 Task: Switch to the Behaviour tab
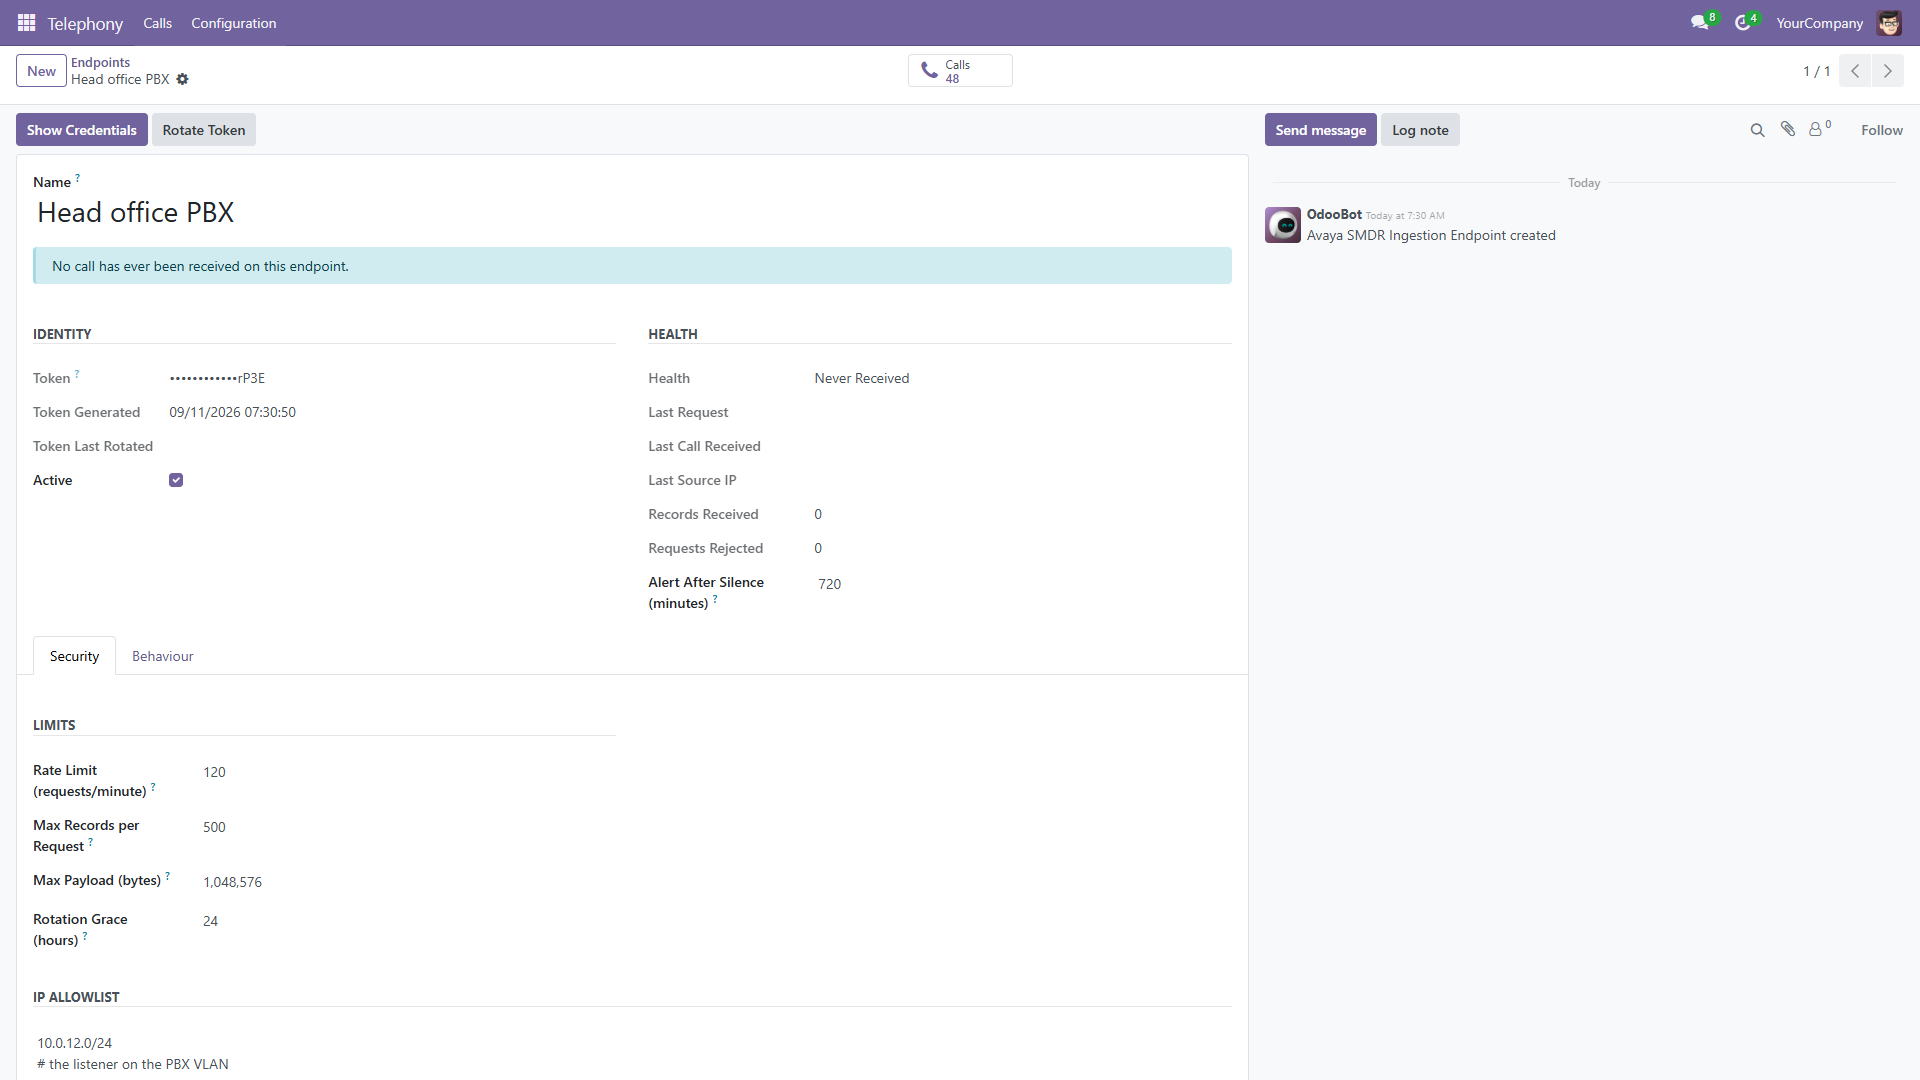point(163,656)
